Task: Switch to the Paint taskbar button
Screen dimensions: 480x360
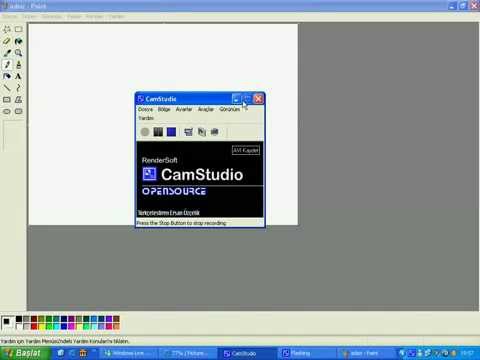Action: coord(367,354)
